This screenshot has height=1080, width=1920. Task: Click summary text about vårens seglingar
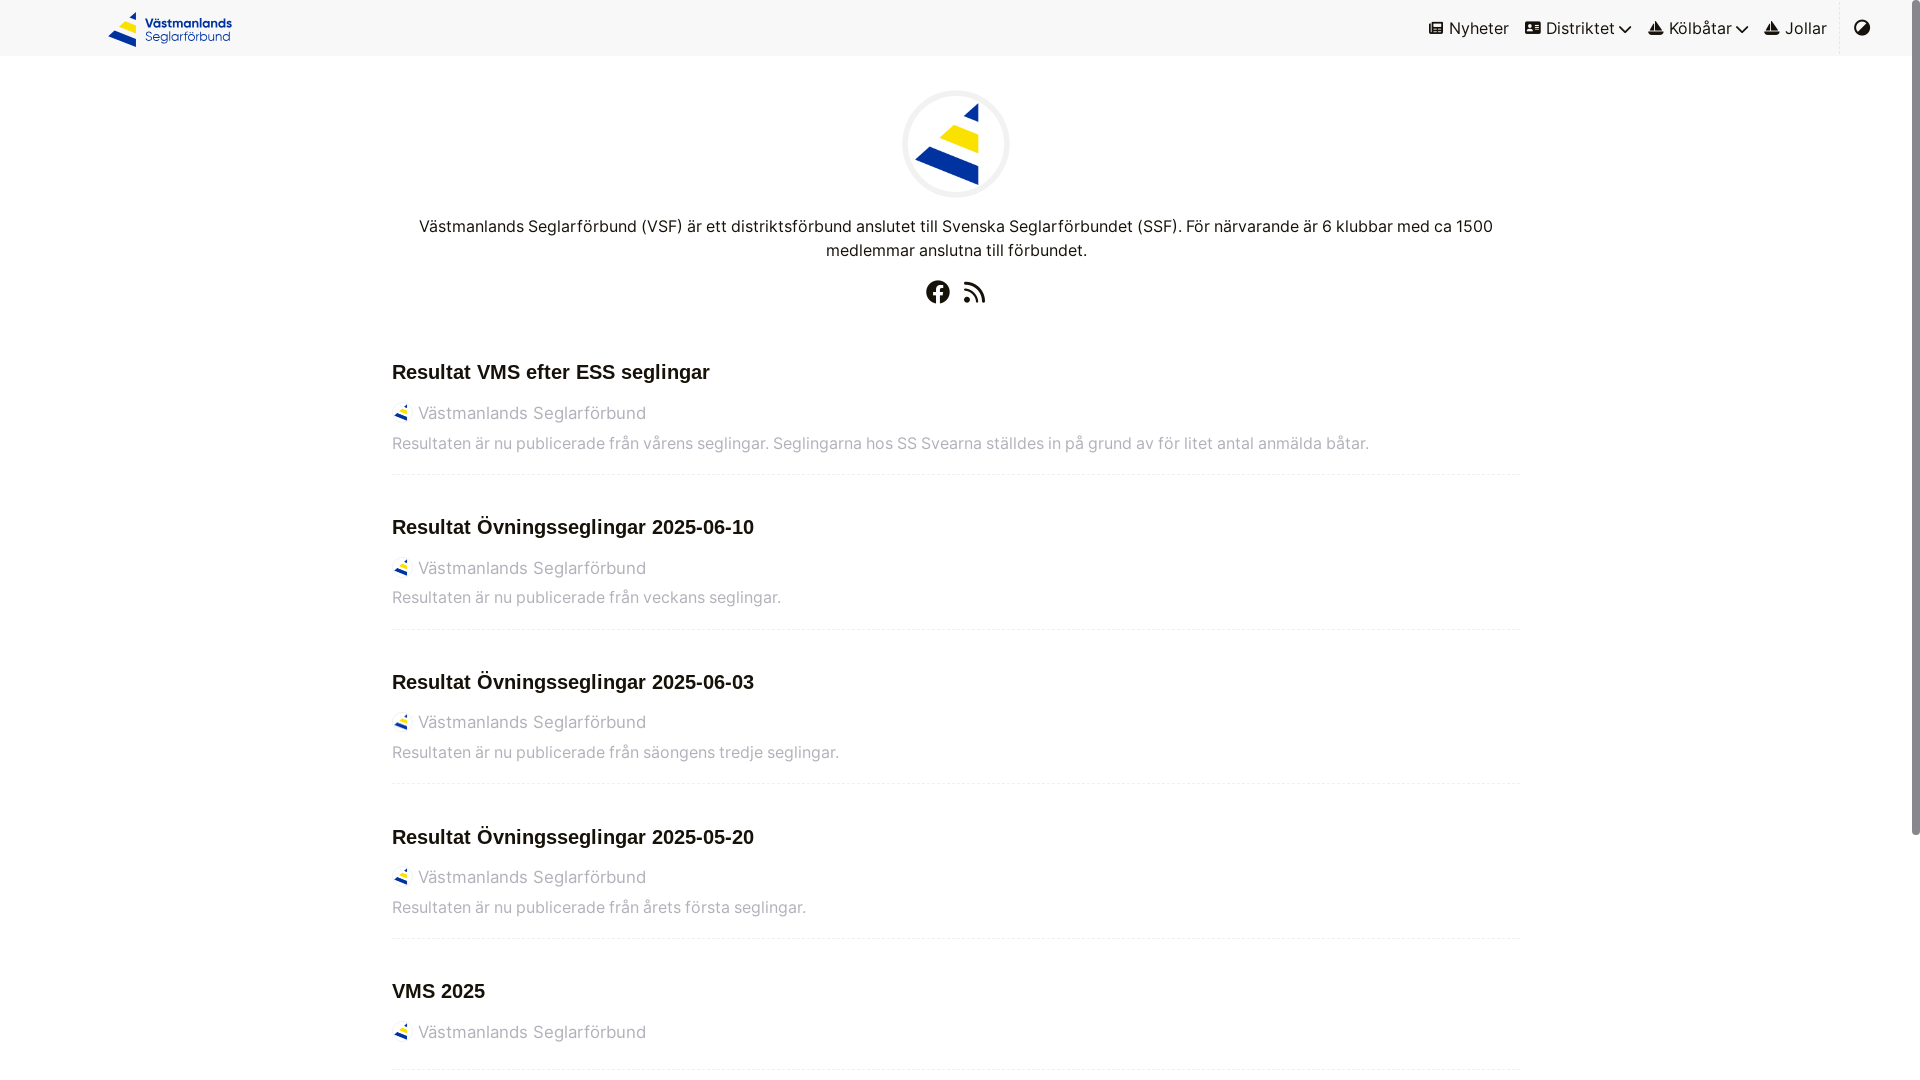(880, 443)
